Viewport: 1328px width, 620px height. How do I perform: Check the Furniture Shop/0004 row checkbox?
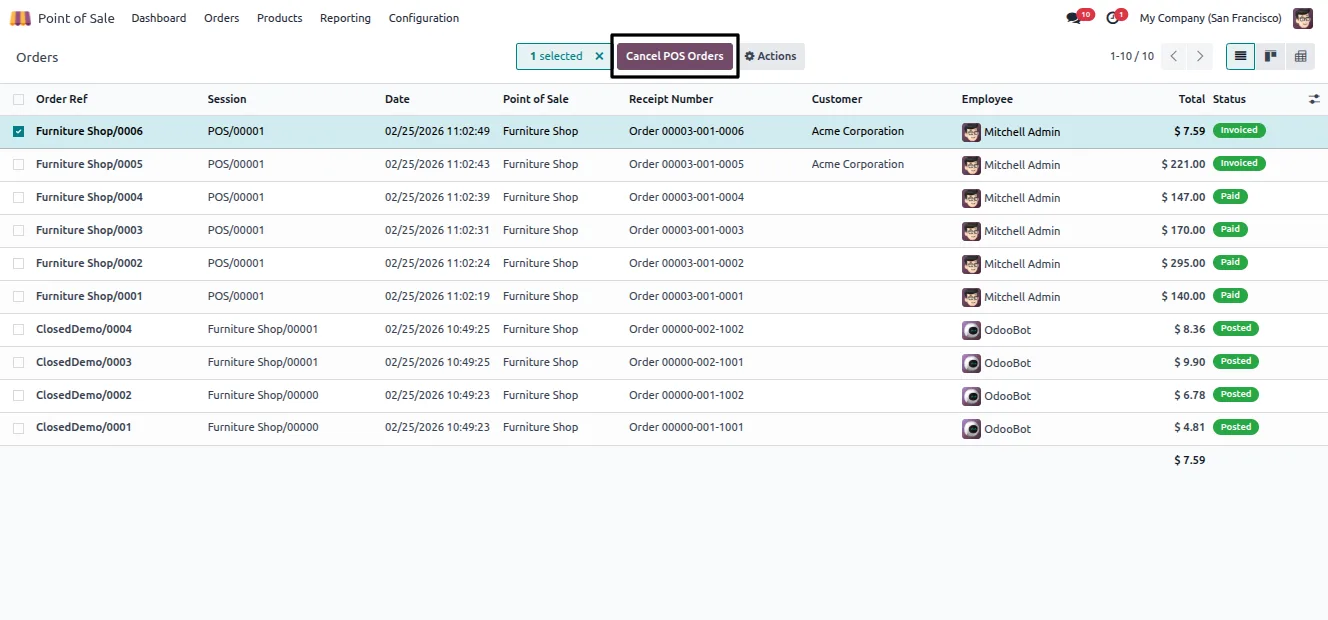click(18, 197)
